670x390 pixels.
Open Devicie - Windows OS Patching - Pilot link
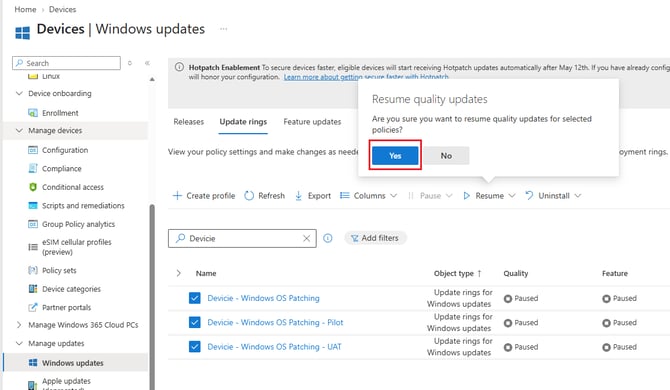coord(275,323)
